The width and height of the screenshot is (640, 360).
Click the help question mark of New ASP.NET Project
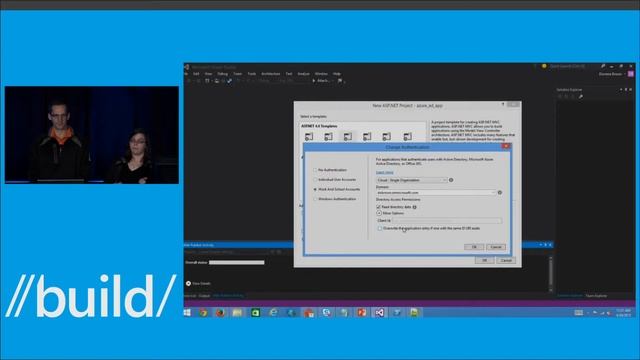[503, 105]
